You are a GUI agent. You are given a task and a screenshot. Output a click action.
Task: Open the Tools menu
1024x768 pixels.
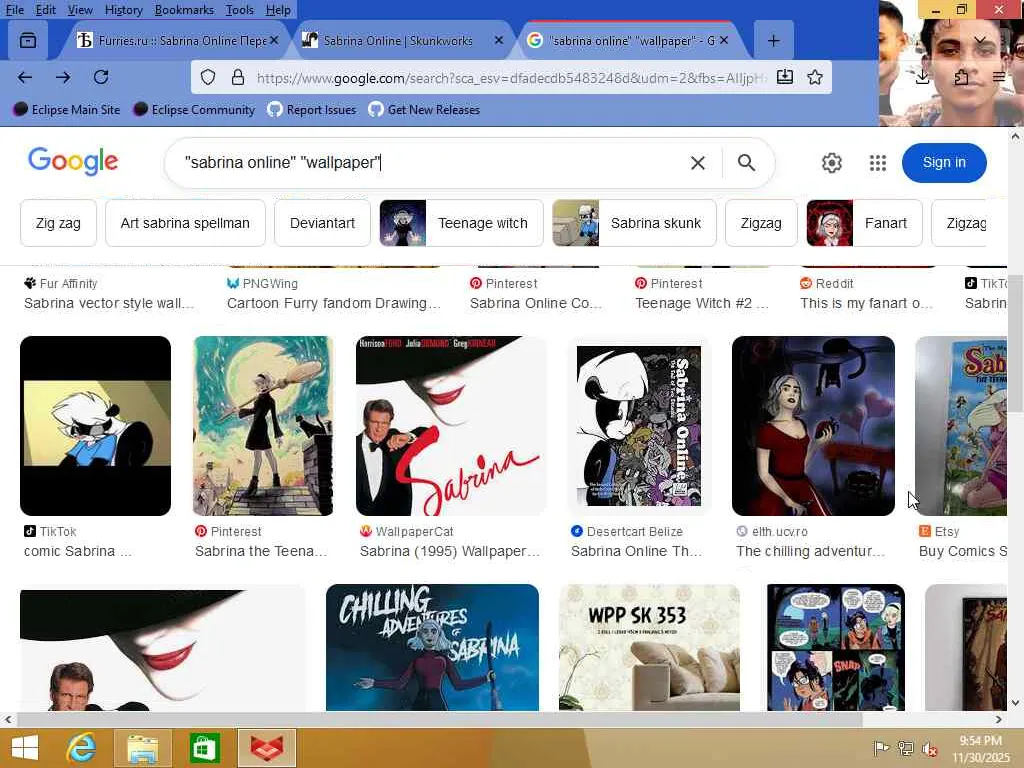click(x=240, y=10)
